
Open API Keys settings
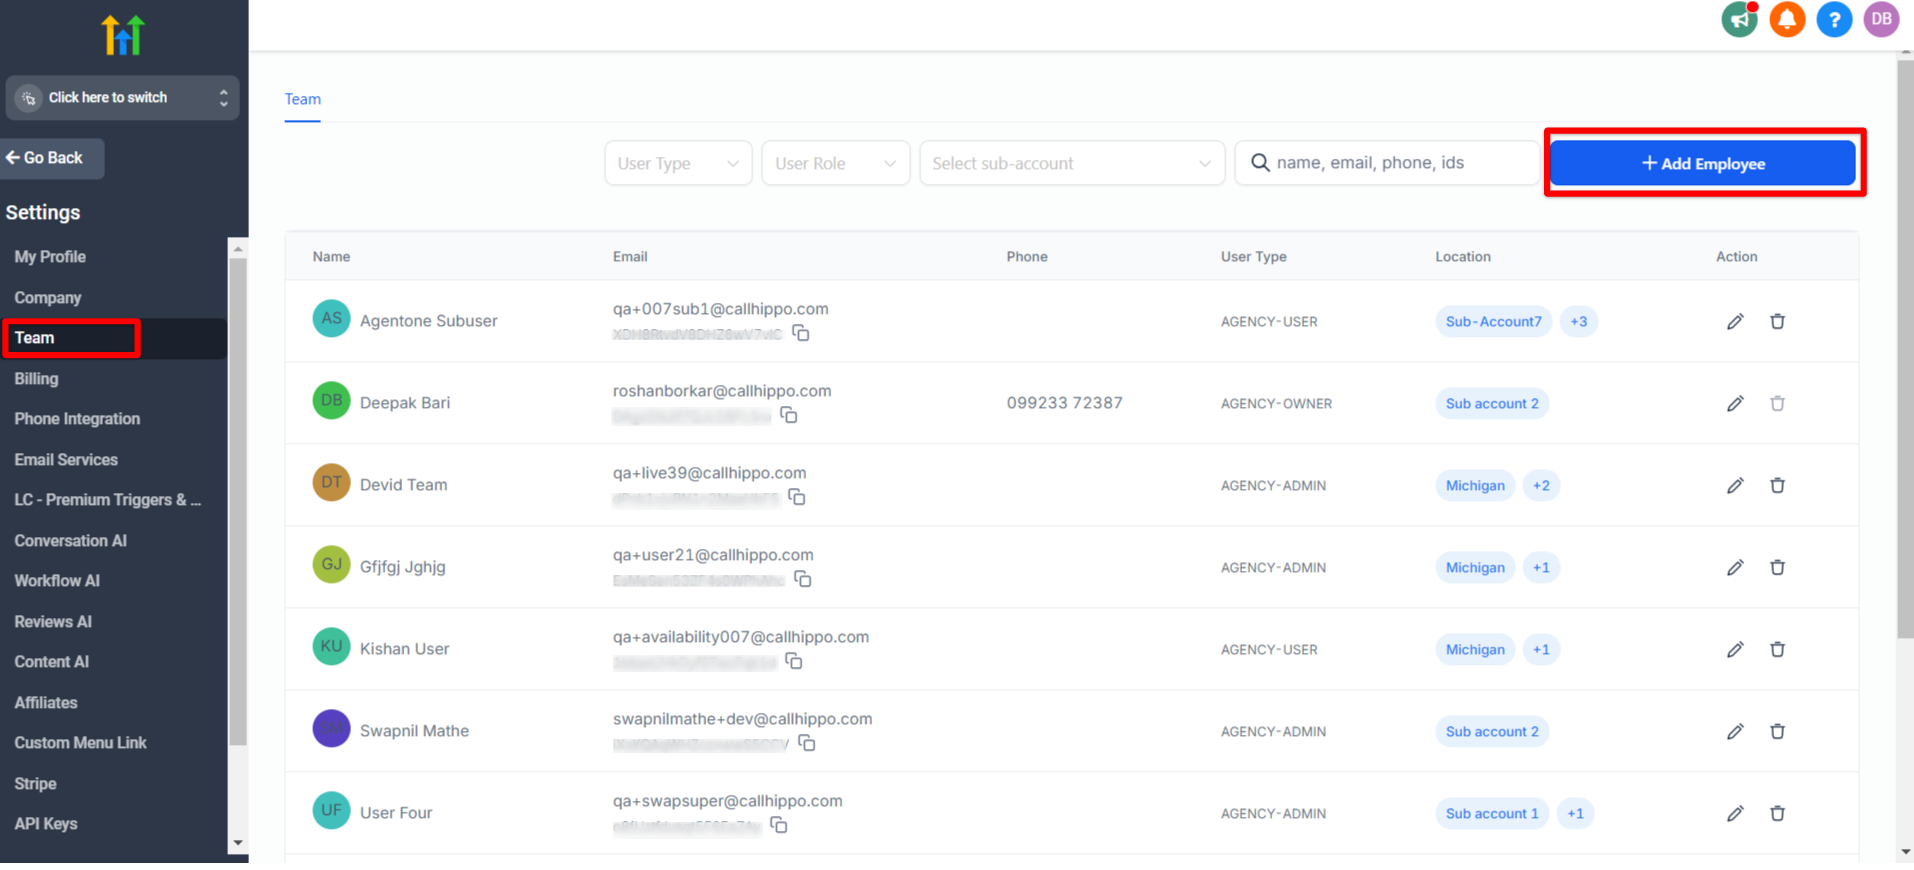[x=46, y=824]
